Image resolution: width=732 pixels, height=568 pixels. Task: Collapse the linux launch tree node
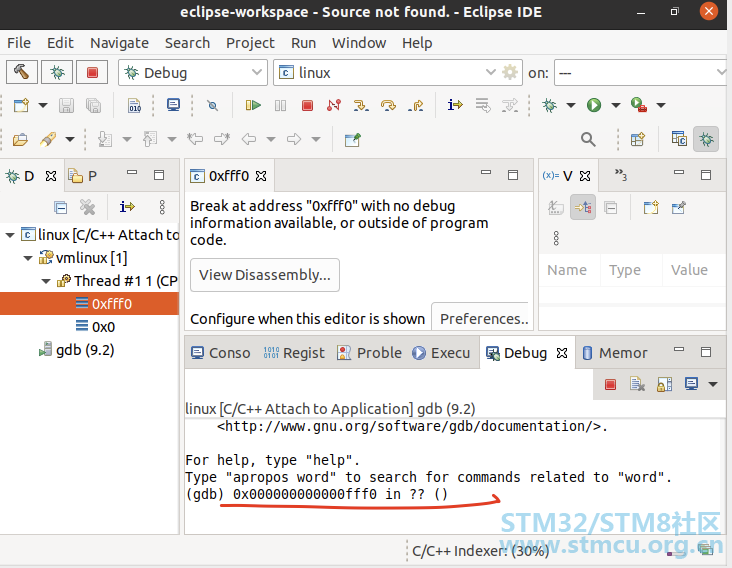point(10,235)
